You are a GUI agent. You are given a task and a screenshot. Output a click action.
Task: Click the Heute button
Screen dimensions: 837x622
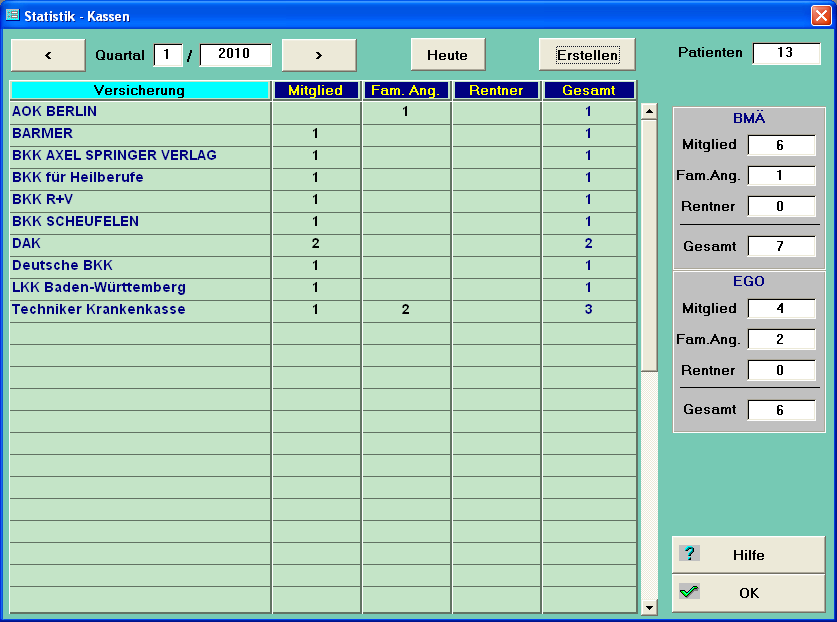448,54
